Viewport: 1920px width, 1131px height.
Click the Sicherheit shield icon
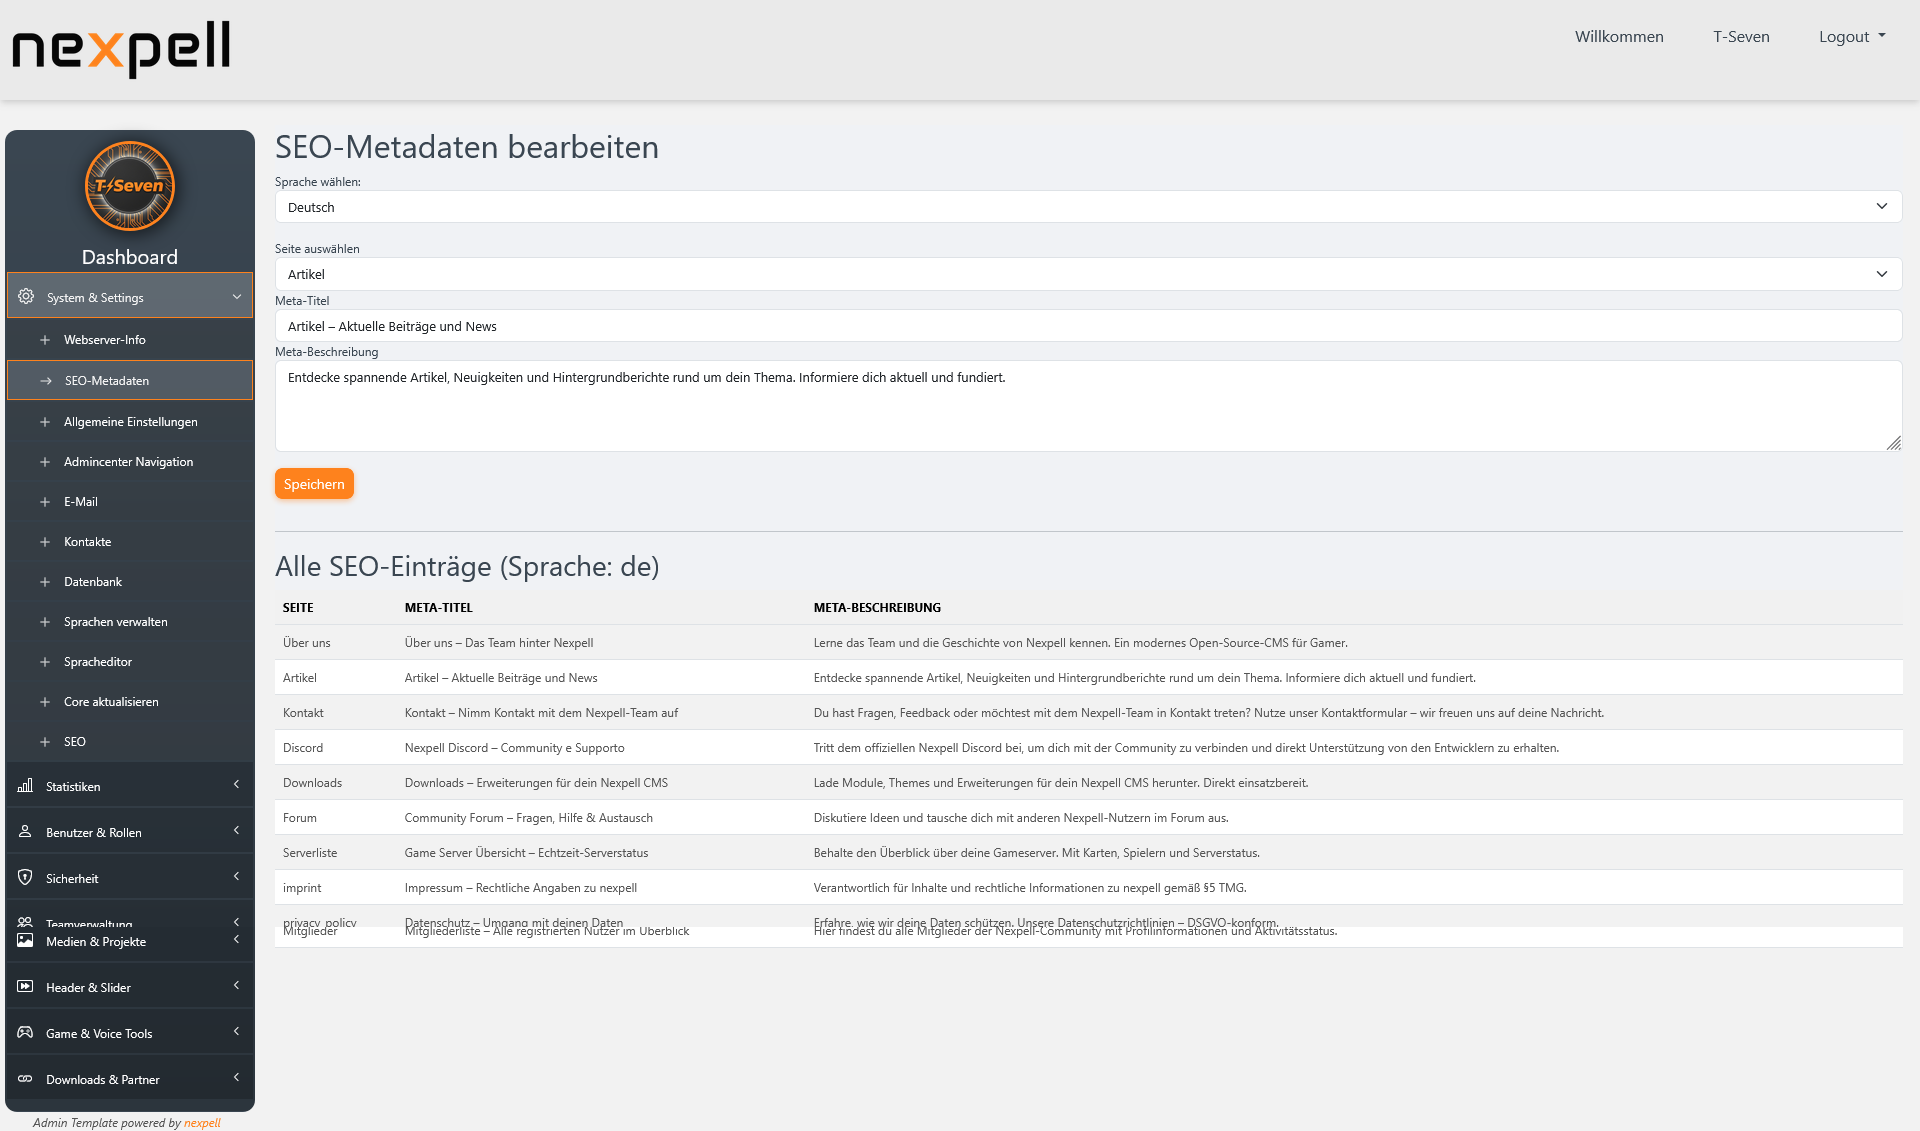click(x=25, y=877)
